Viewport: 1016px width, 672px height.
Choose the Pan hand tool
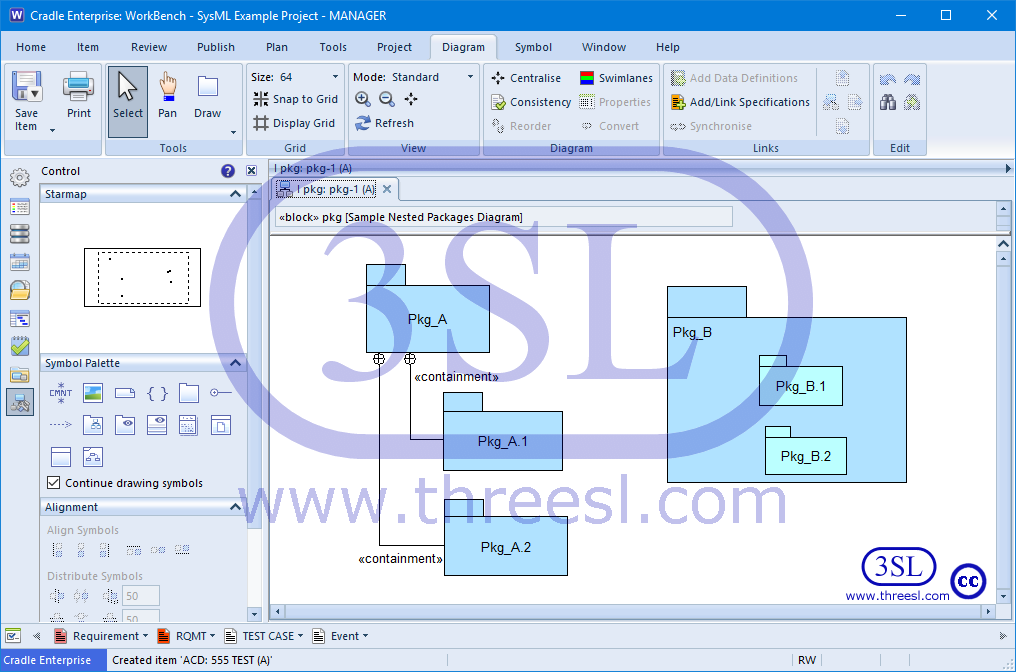[x=167, y=96]
